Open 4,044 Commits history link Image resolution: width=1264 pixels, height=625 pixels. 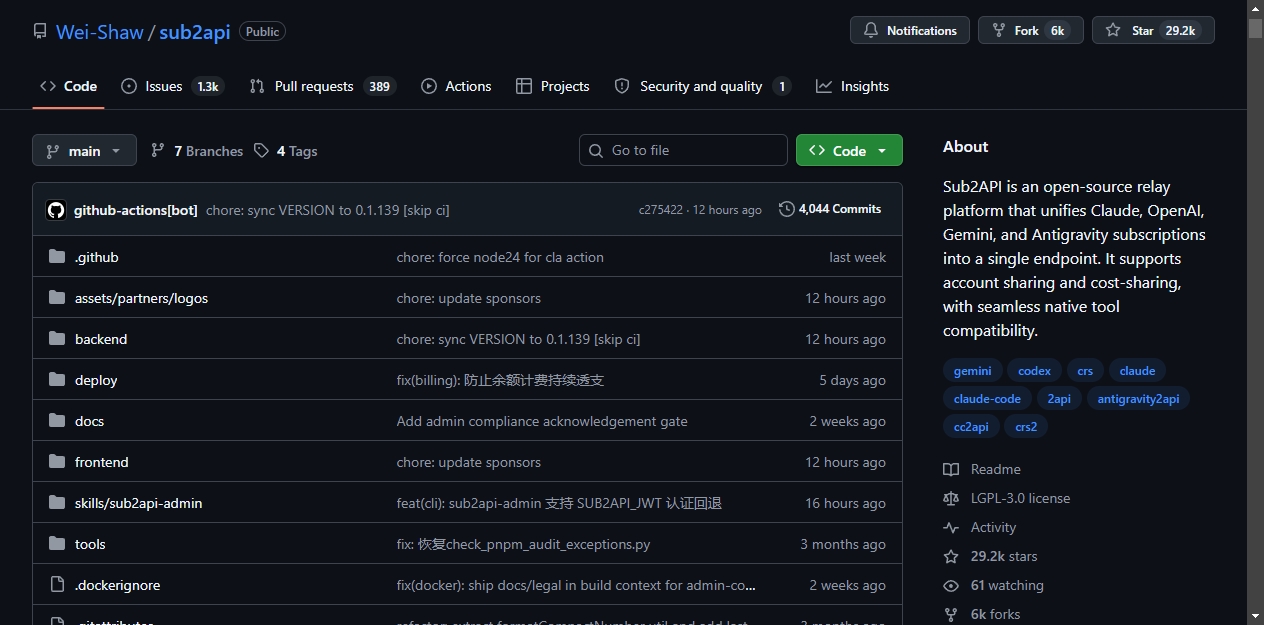tap(830, 209)
